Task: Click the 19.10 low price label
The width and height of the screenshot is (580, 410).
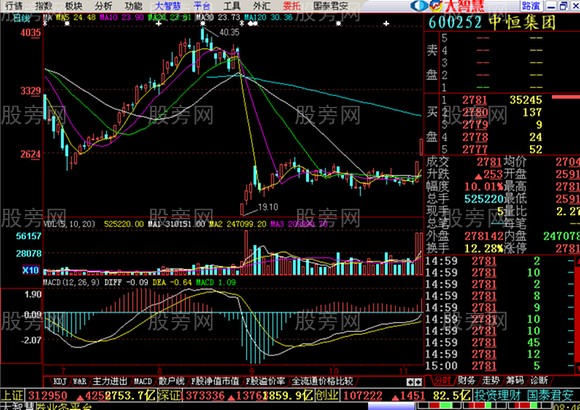Action: click(268, 207)
